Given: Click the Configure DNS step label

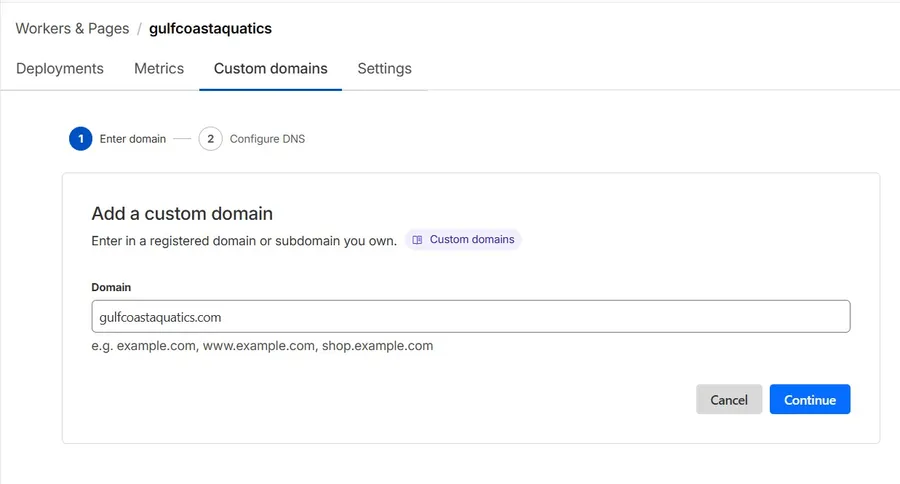Looking at the screenshot, I should point(267,139).
